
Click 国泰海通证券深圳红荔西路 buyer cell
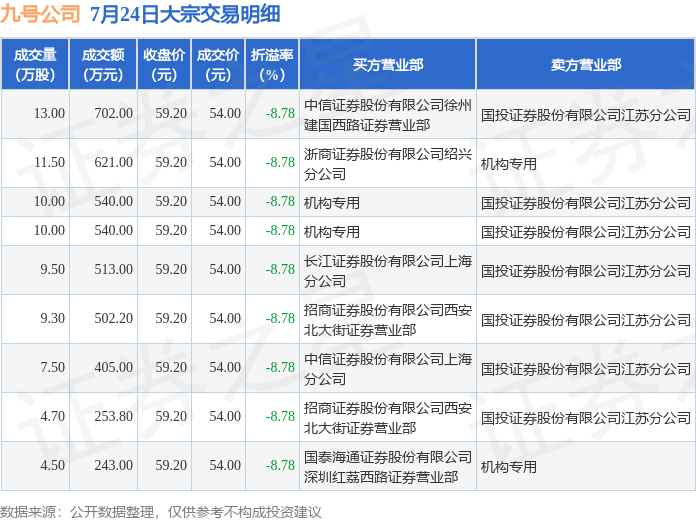388,467
